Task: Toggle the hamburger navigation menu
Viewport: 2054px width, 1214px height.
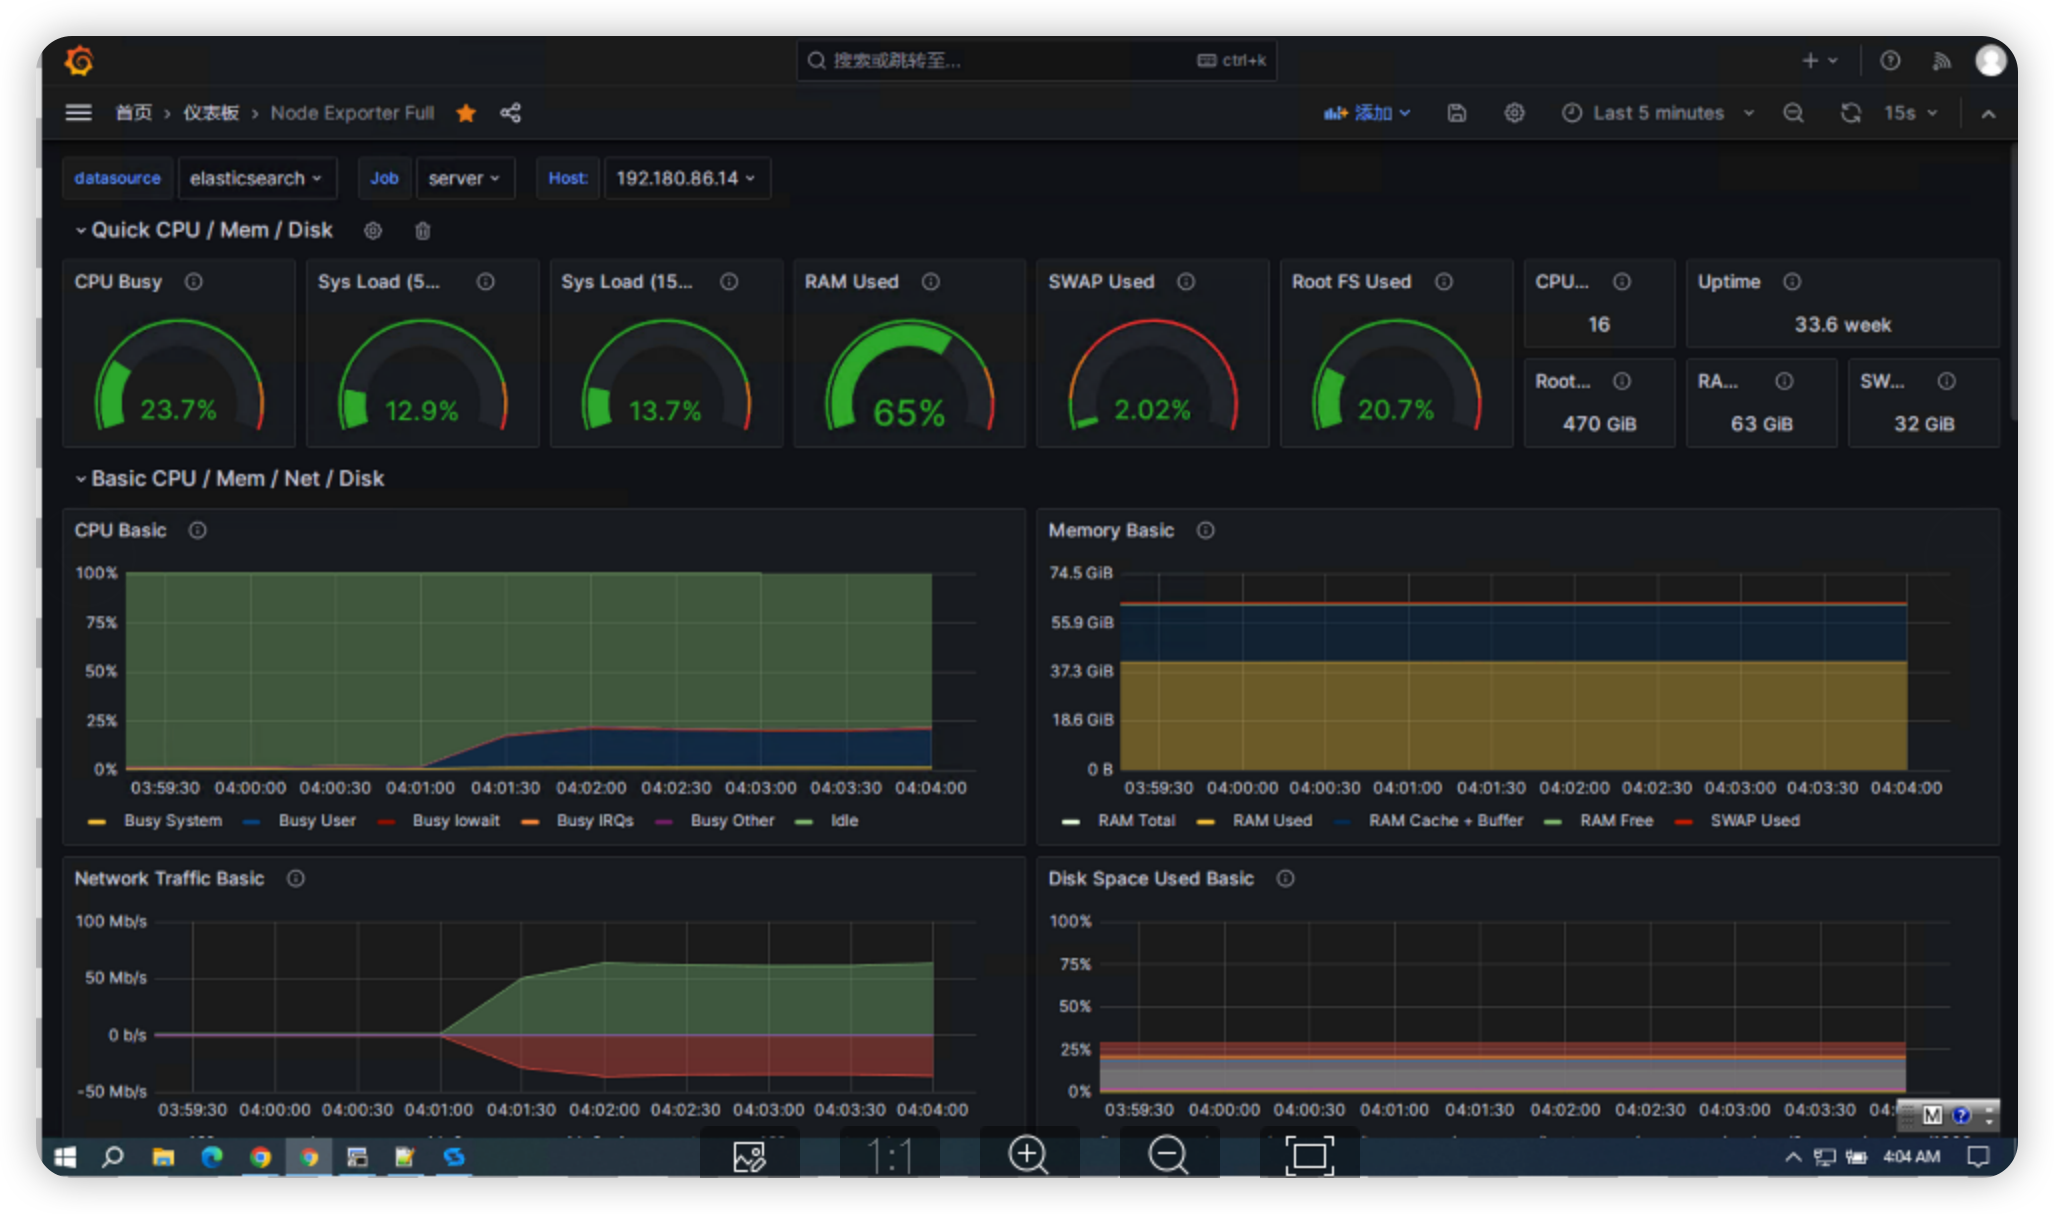Action: tap(78, 113)
